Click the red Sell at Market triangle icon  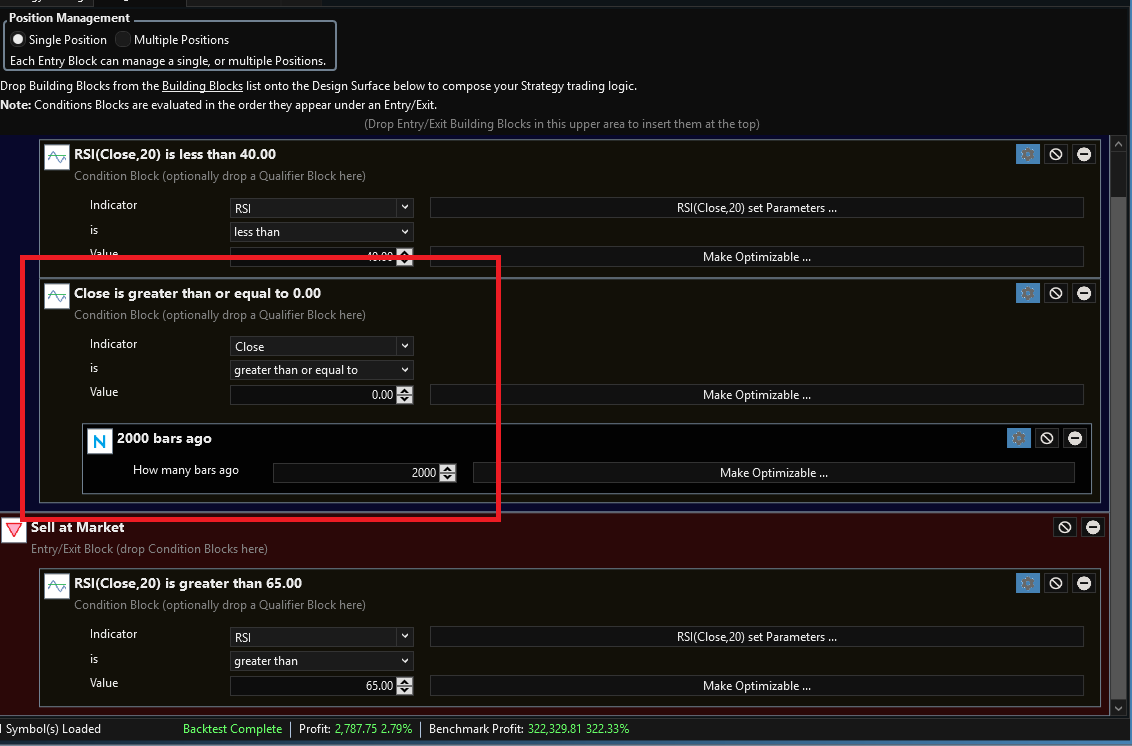(x=13, y=530)
